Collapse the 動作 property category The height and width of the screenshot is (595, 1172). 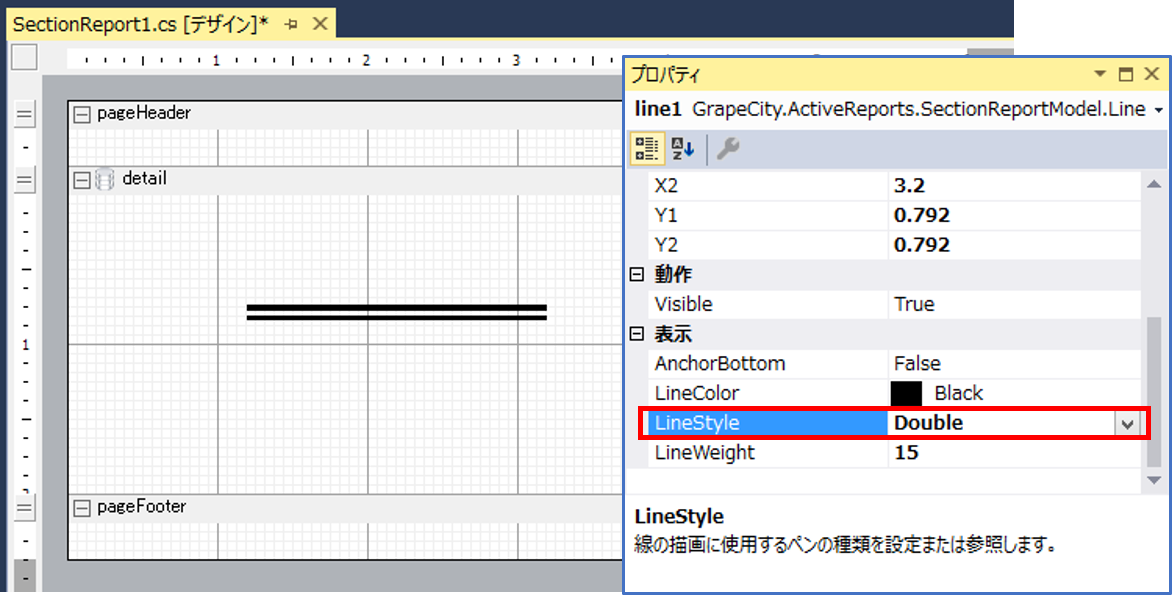(637, 274)
